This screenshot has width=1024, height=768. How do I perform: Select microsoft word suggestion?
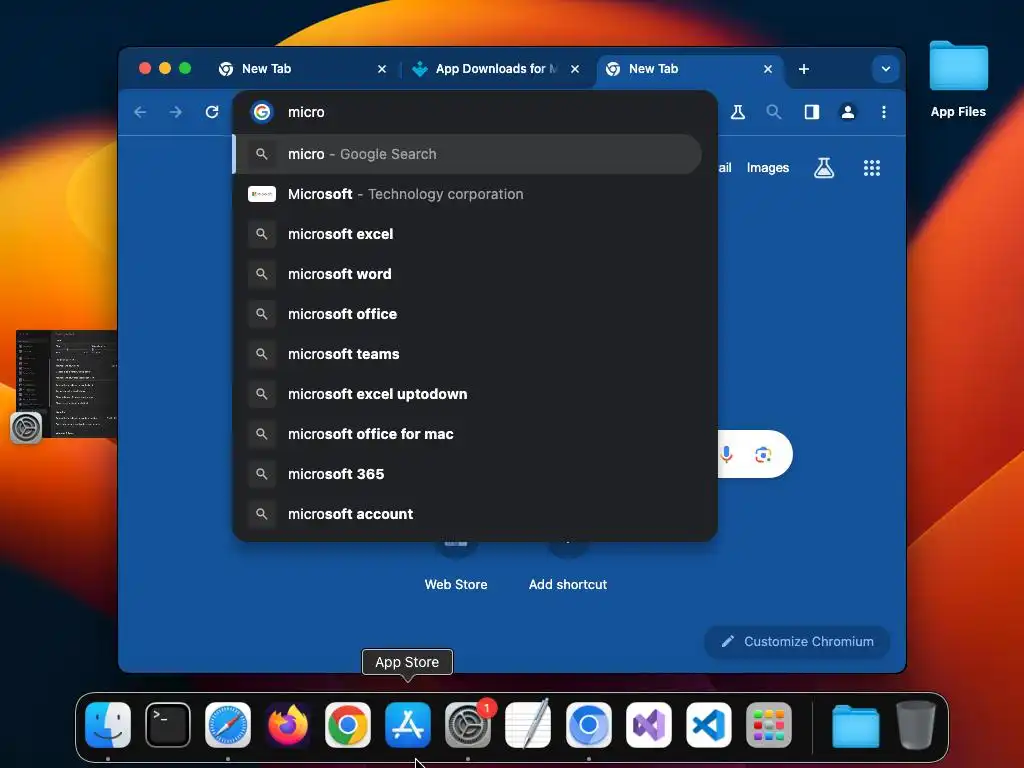tap(468, 274)
